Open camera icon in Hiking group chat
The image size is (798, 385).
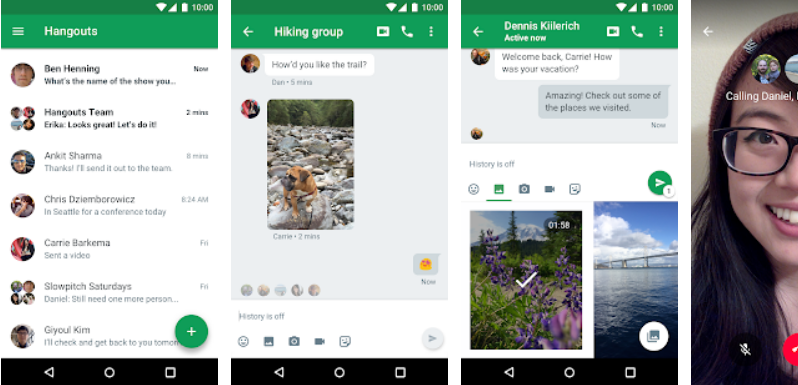[294, 341]
